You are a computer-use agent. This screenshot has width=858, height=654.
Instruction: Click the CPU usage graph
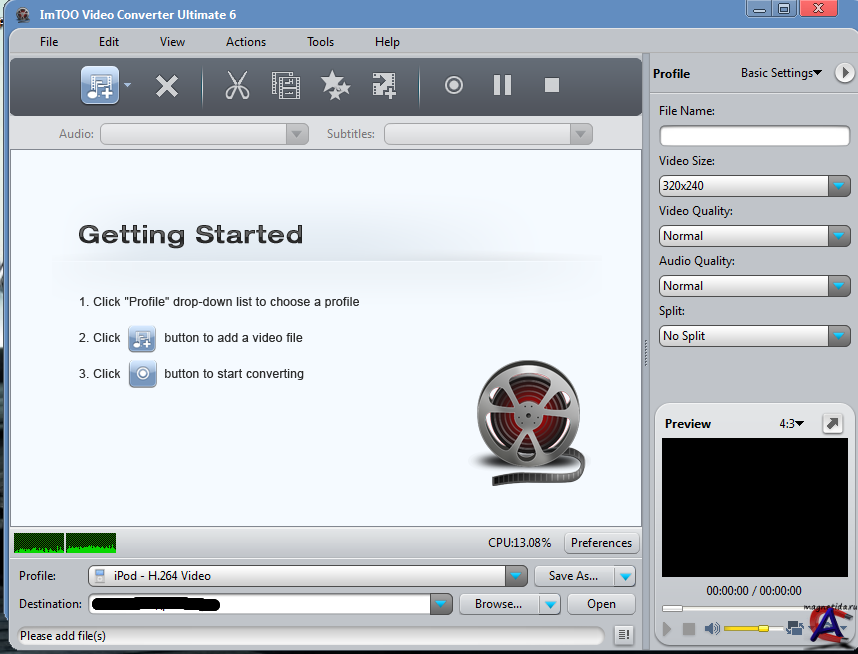[x=65, y=543]
